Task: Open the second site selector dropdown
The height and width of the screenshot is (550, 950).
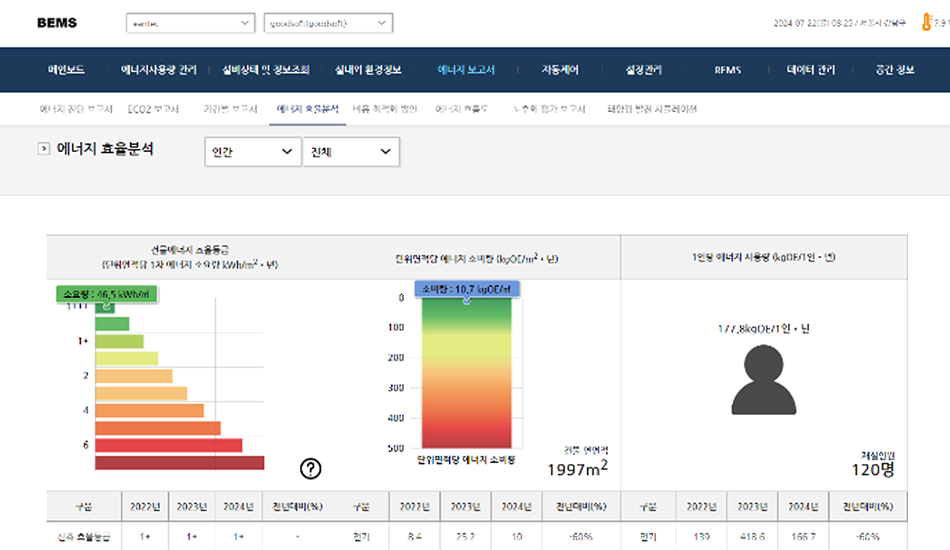Action: point(328,23)
